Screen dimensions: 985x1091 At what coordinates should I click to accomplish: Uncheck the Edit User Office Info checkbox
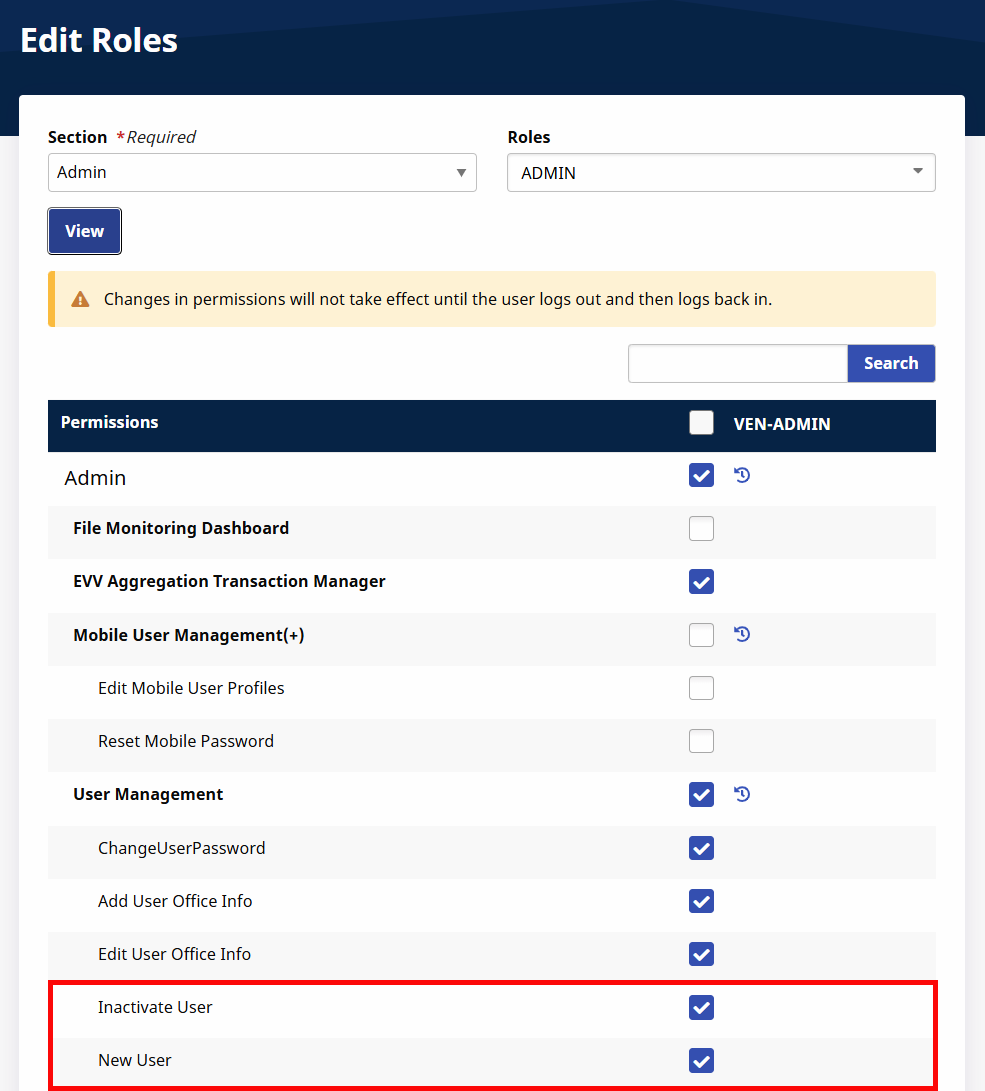(x=702, y=954)
